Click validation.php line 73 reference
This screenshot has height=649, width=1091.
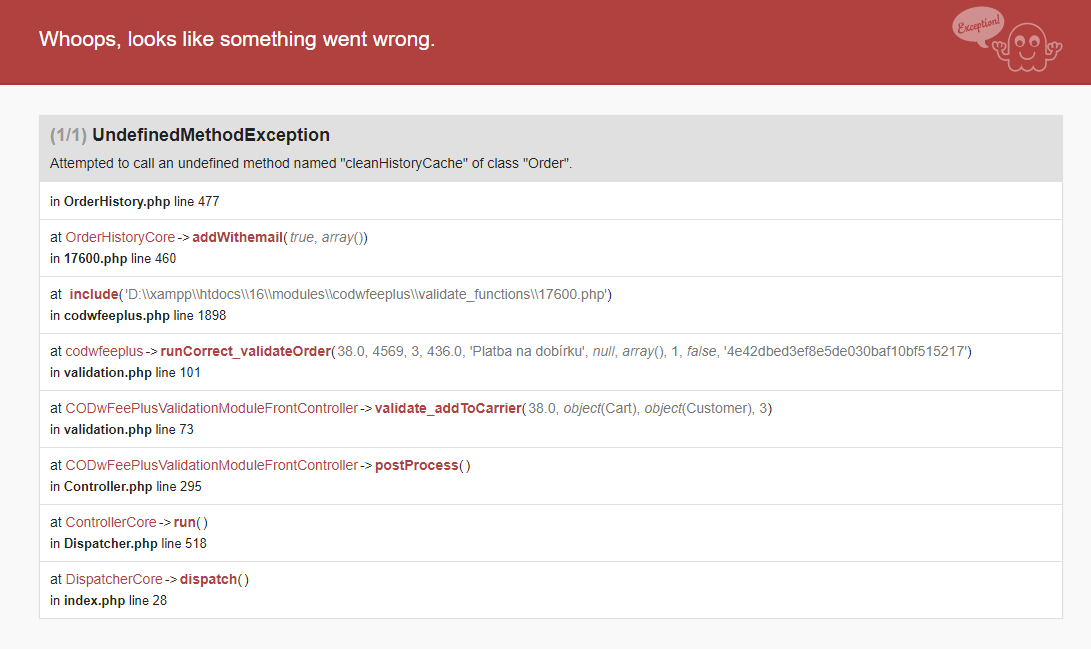(x=122, y=430)
